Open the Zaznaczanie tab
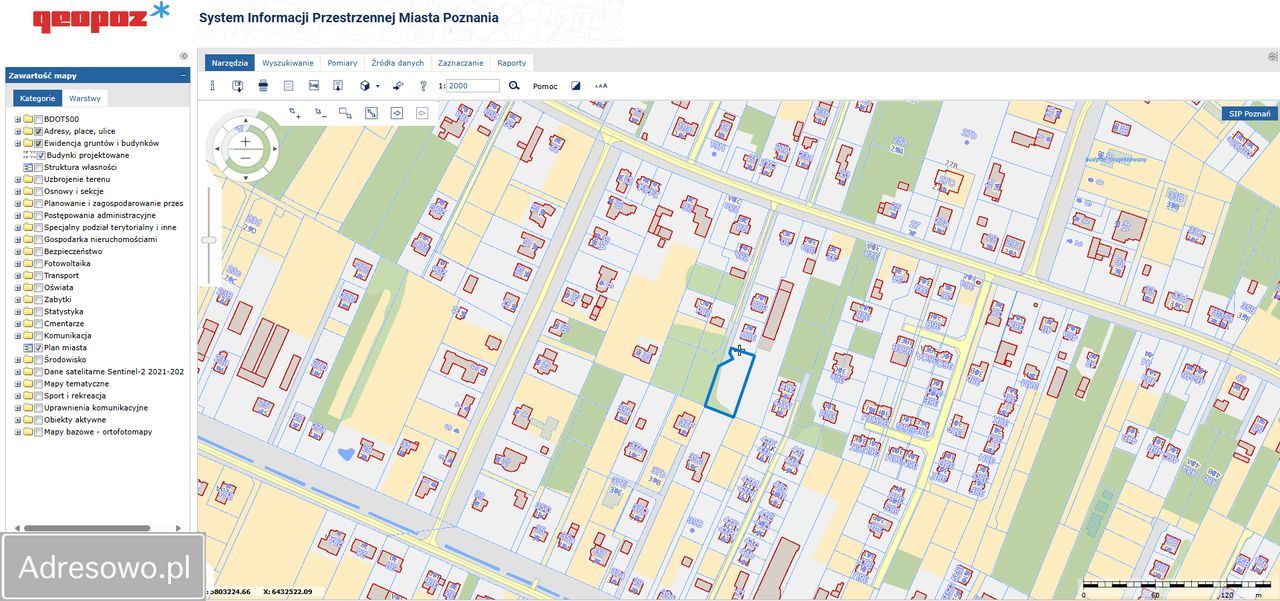1280x601 pixels. pyautogui.click(x=460, y=63)
